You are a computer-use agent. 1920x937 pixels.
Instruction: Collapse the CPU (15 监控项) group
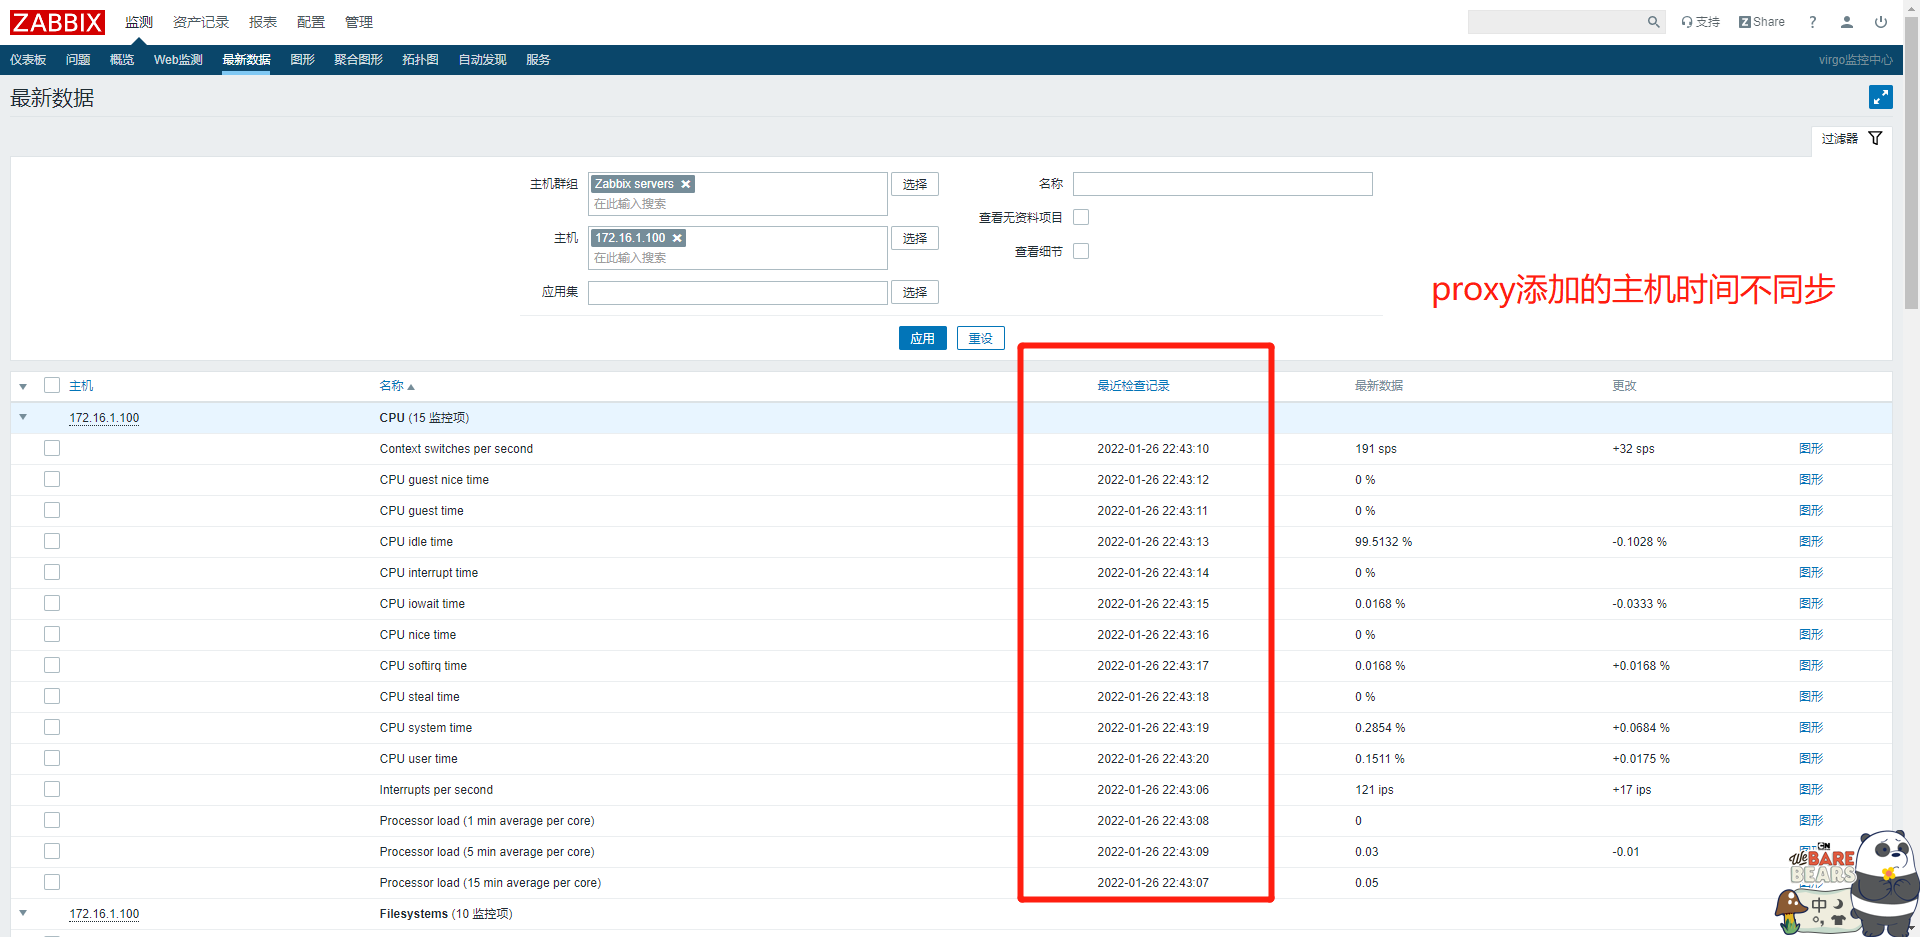tap(23, 417)
